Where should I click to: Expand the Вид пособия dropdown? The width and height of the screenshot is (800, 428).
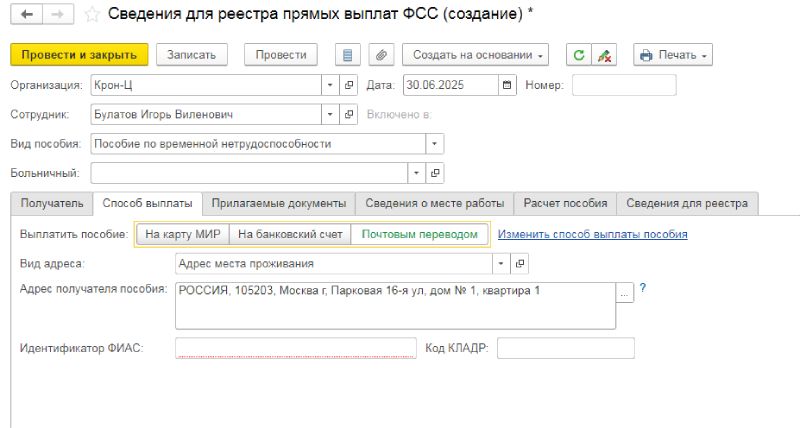(x=434, y=143)
